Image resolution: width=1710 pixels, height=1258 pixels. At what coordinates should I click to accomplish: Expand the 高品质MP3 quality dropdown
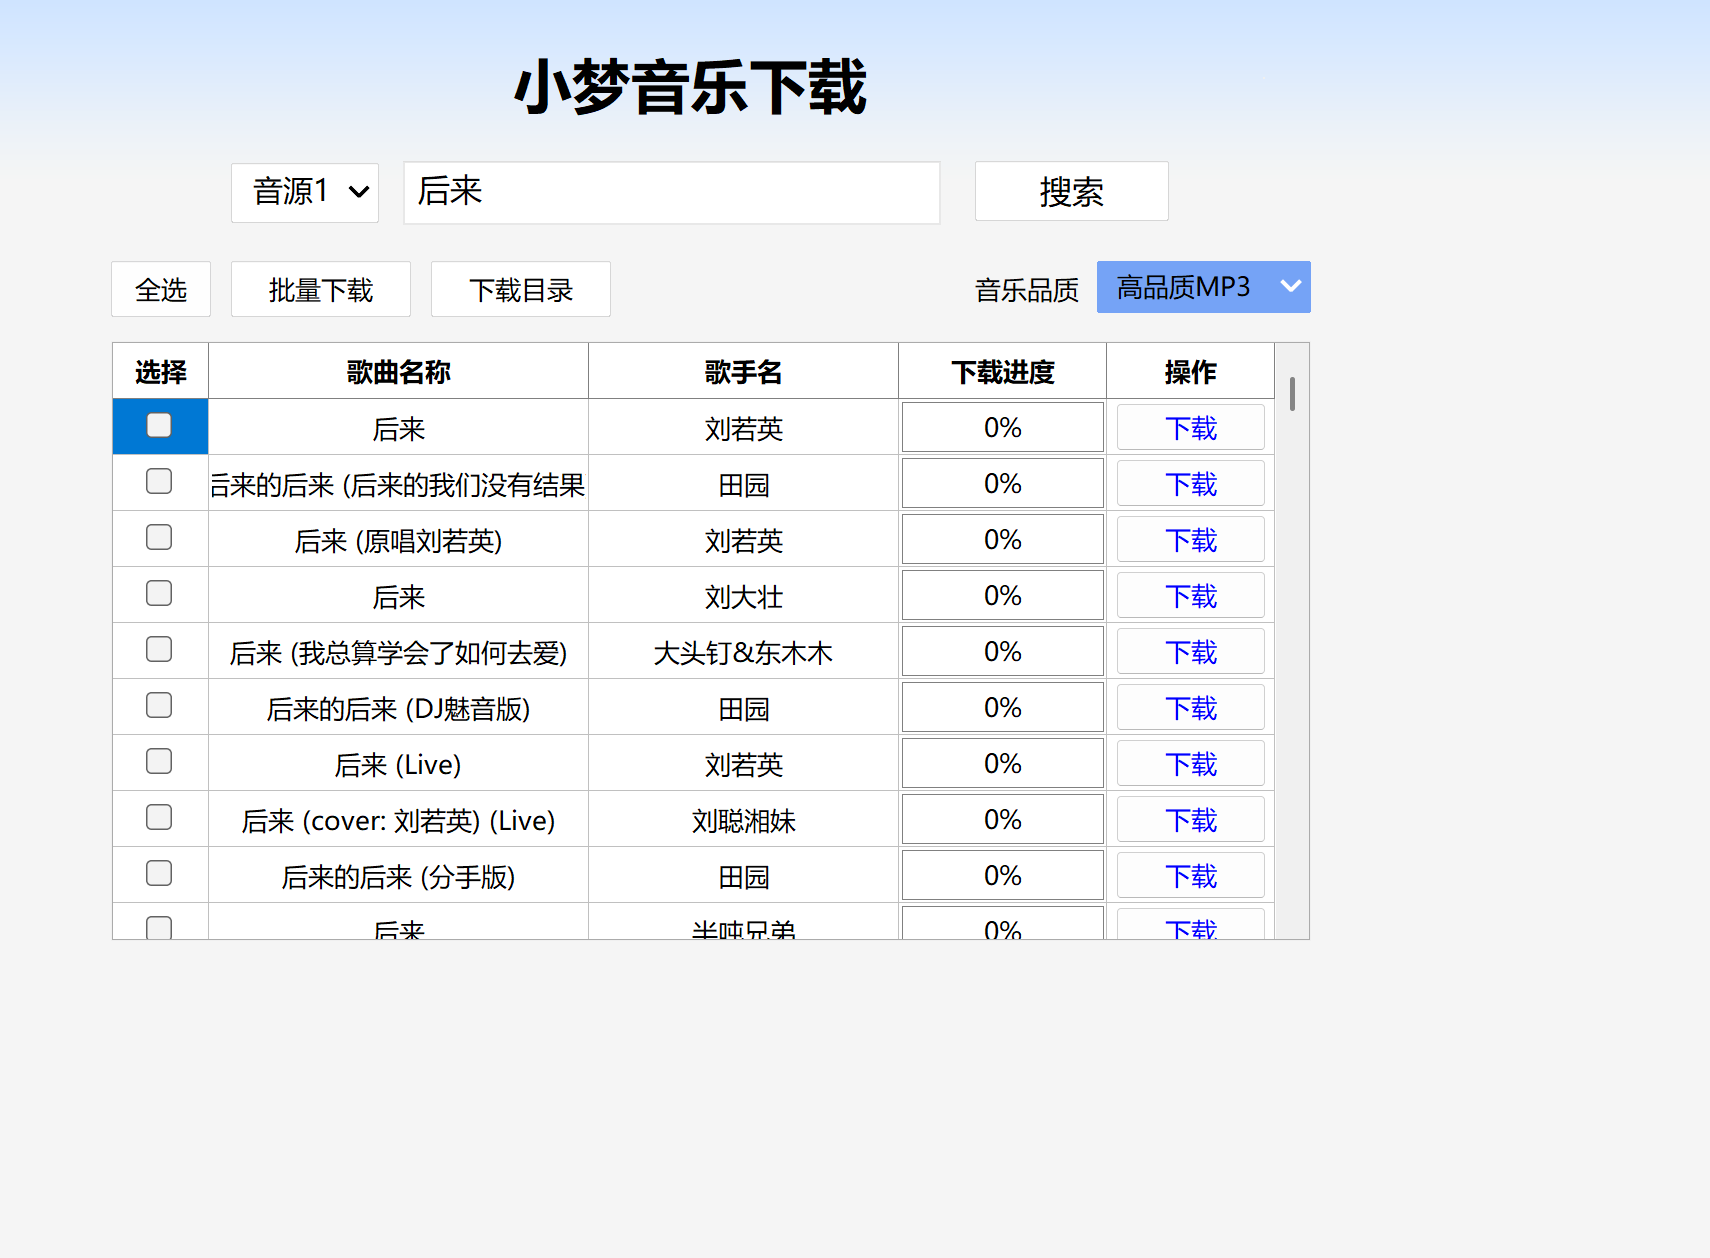click(1203, 287)
